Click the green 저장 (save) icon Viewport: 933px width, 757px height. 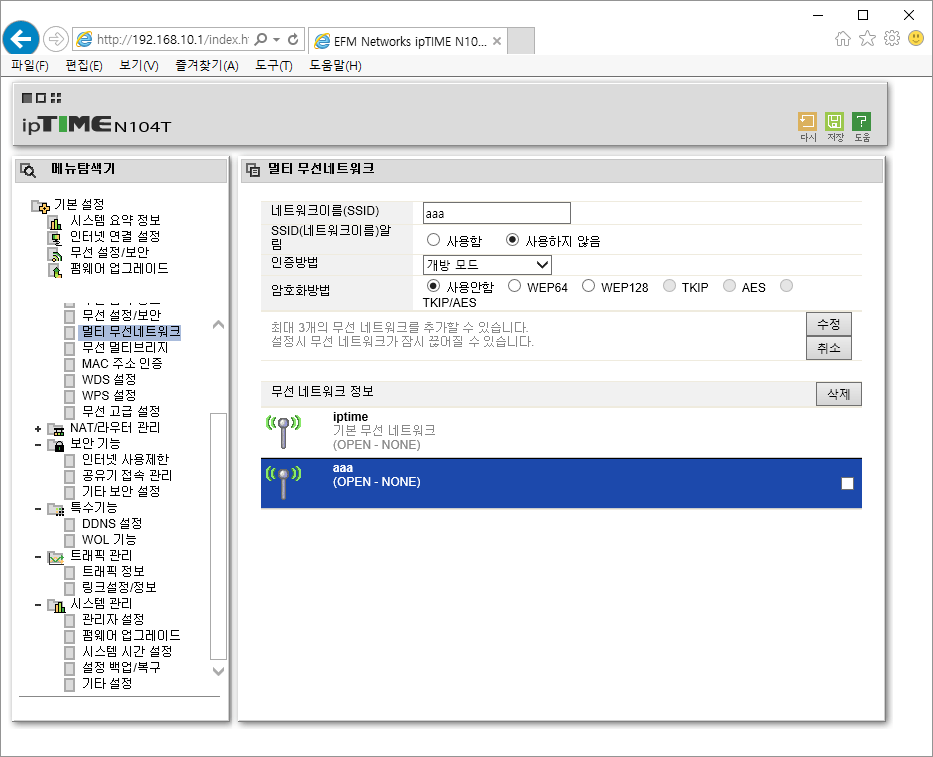tap(835, 121)
